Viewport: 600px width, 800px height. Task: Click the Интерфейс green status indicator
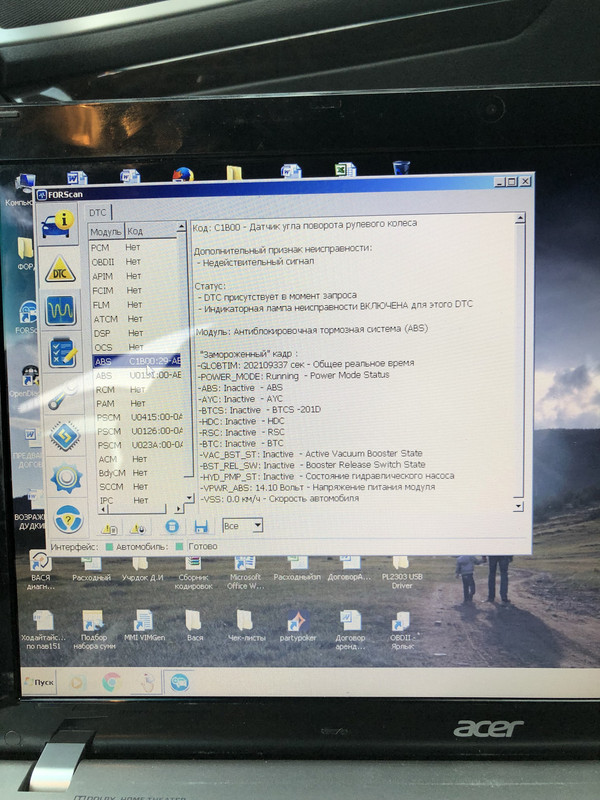pos(109,547)
